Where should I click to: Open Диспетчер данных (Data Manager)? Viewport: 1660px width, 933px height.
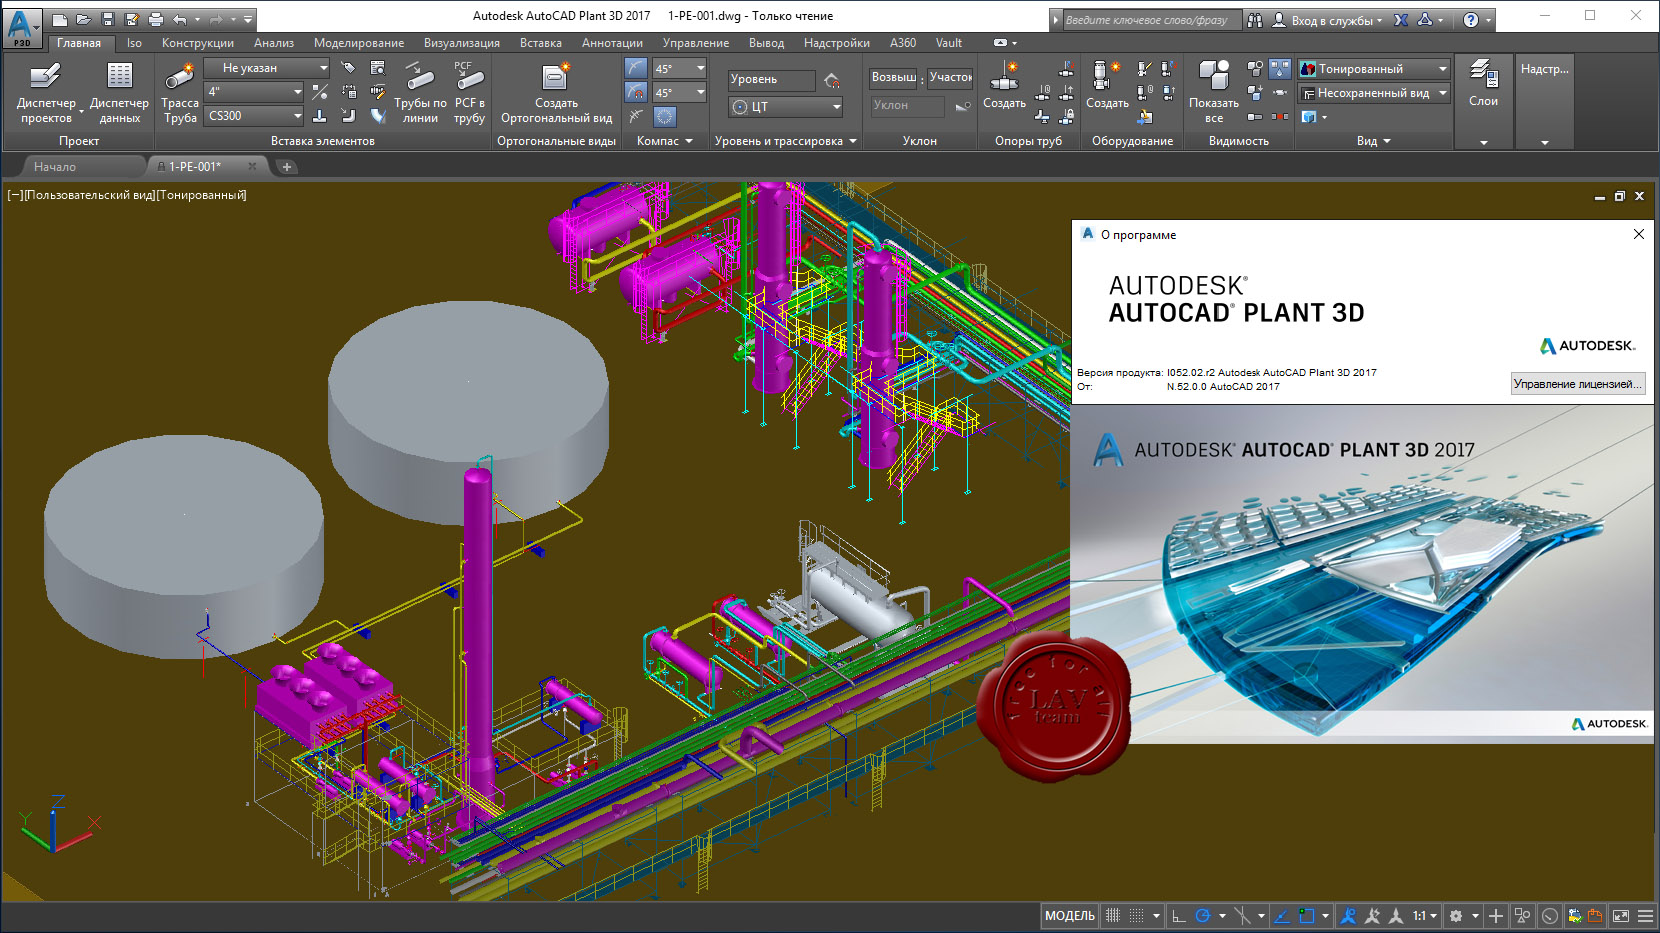click(x=119, y=92)
